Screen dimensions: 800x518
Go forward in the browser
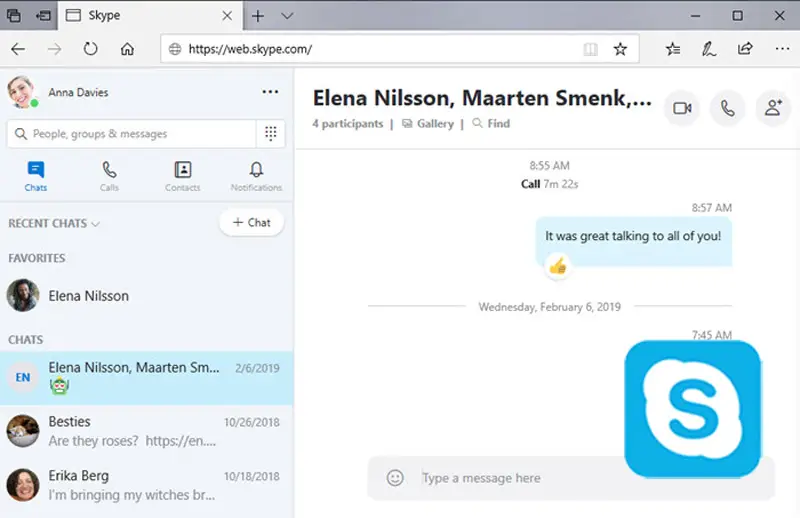pyautogui.click(x=55, y=49)
